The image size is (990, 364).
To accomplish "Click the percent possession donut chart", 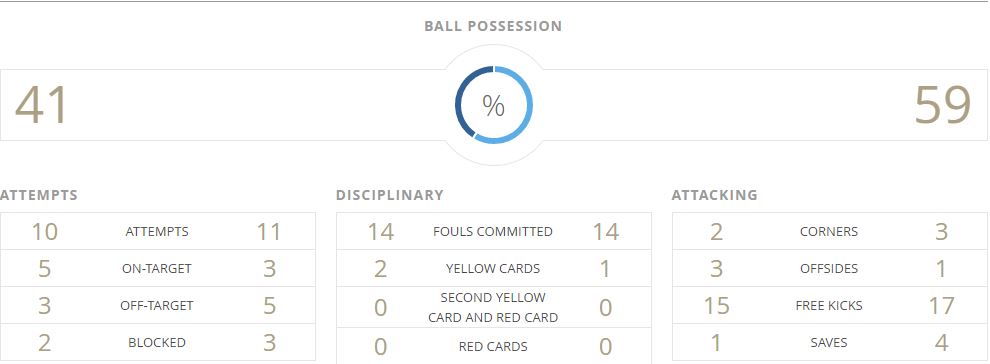I will [x=494, y=105].
